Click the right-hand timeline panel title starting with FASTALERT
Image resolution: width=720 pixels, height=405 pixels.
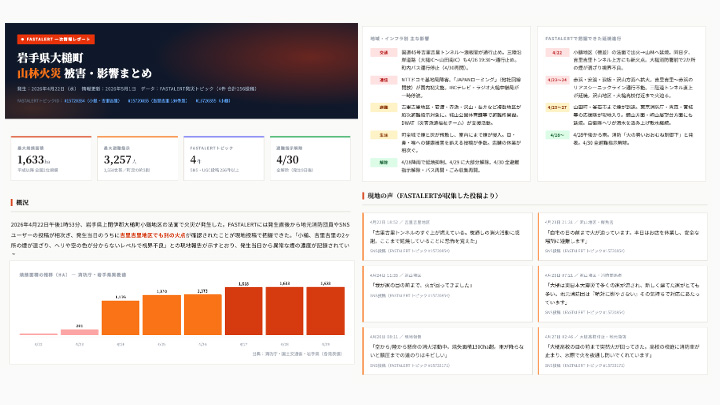583,39
